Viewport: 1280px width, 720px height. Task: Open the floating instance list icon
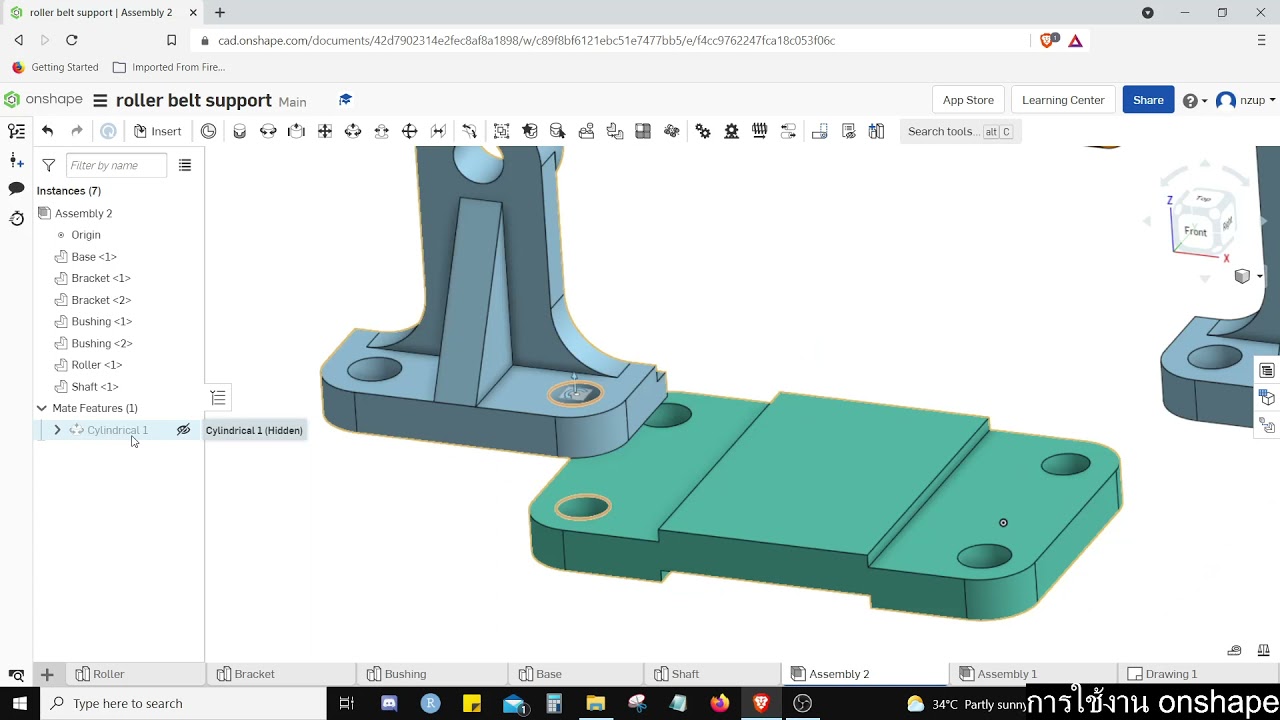218,398
